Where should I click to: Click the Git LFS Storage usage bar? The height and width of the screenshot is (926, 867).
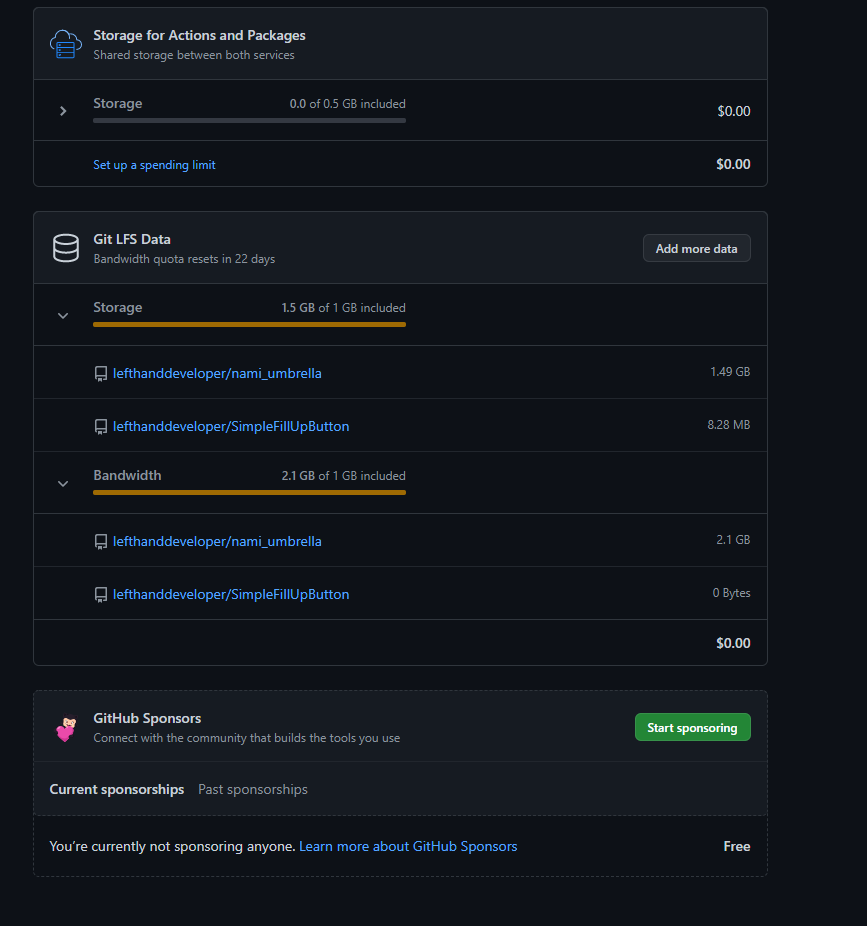(249, 324)
